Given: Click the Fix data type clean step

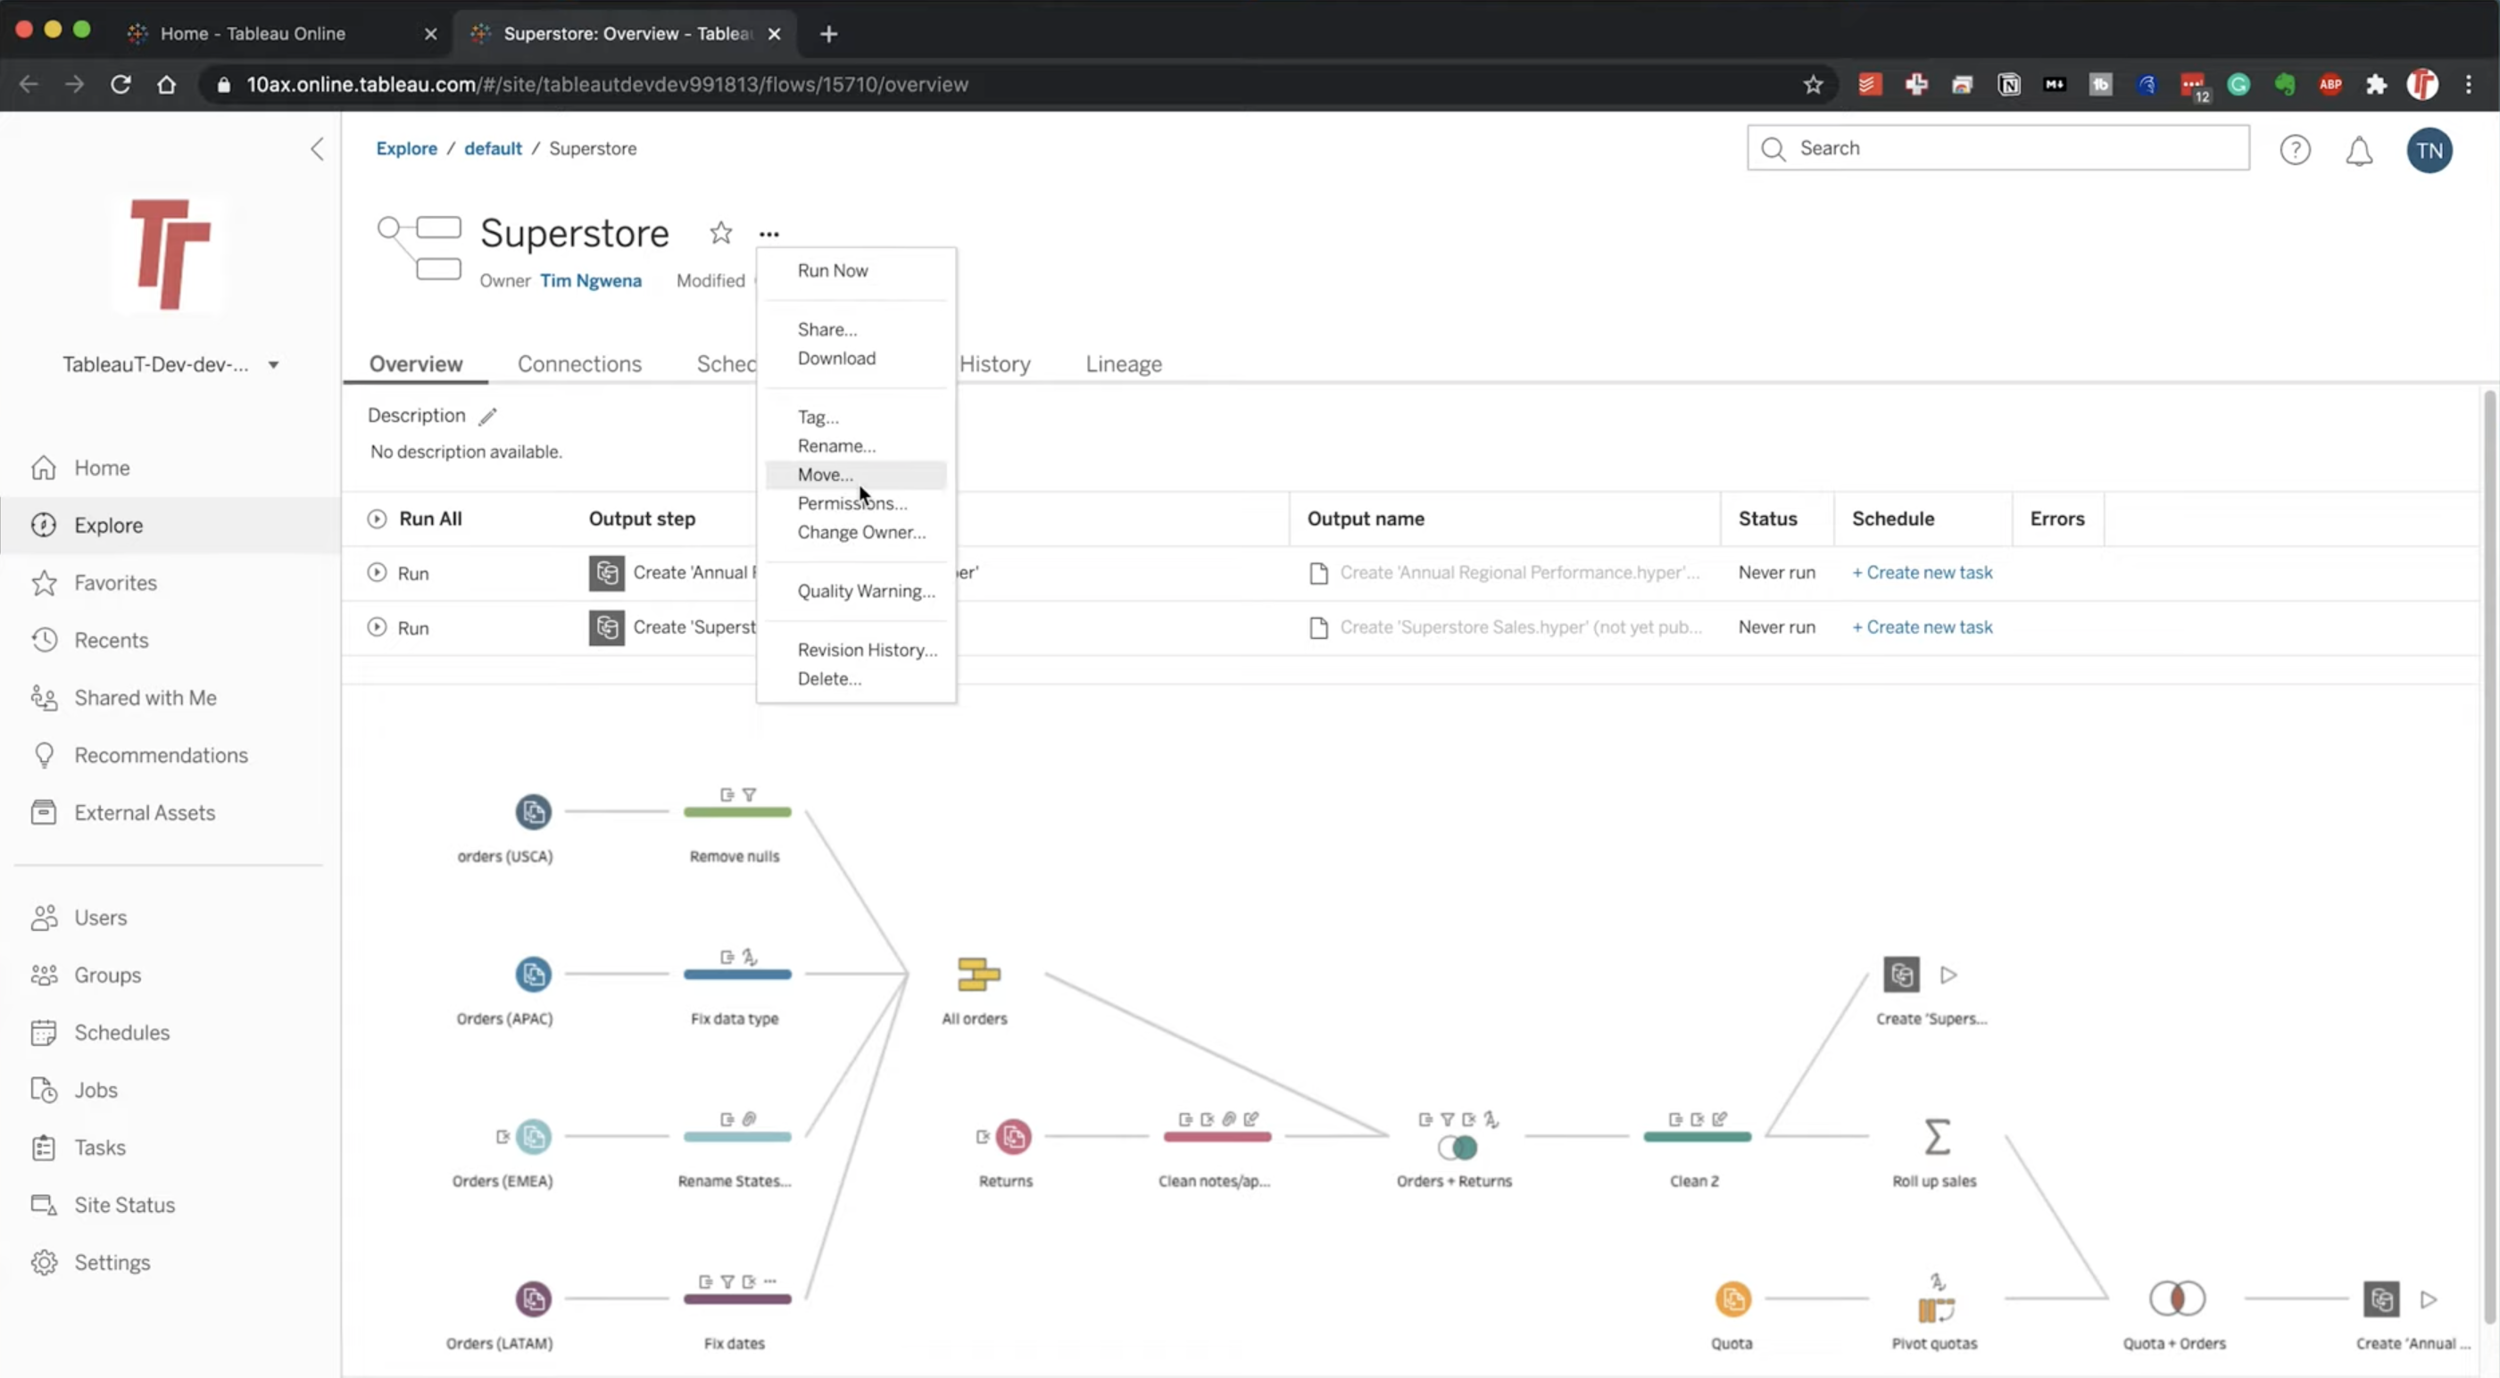Looking at the screenshot, I should tap(737, 974).
